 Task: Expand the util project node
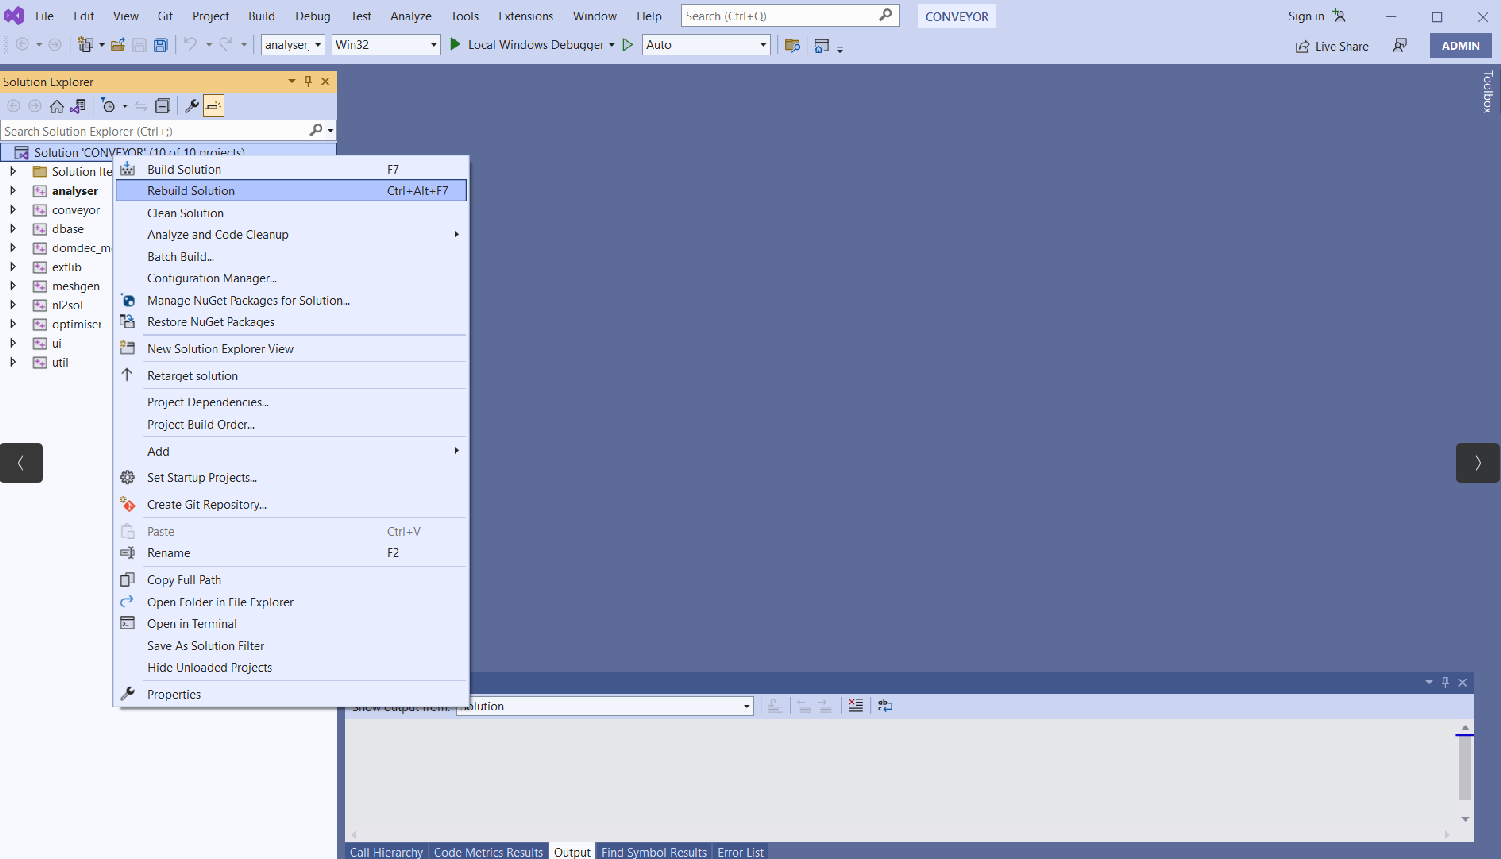13,362
